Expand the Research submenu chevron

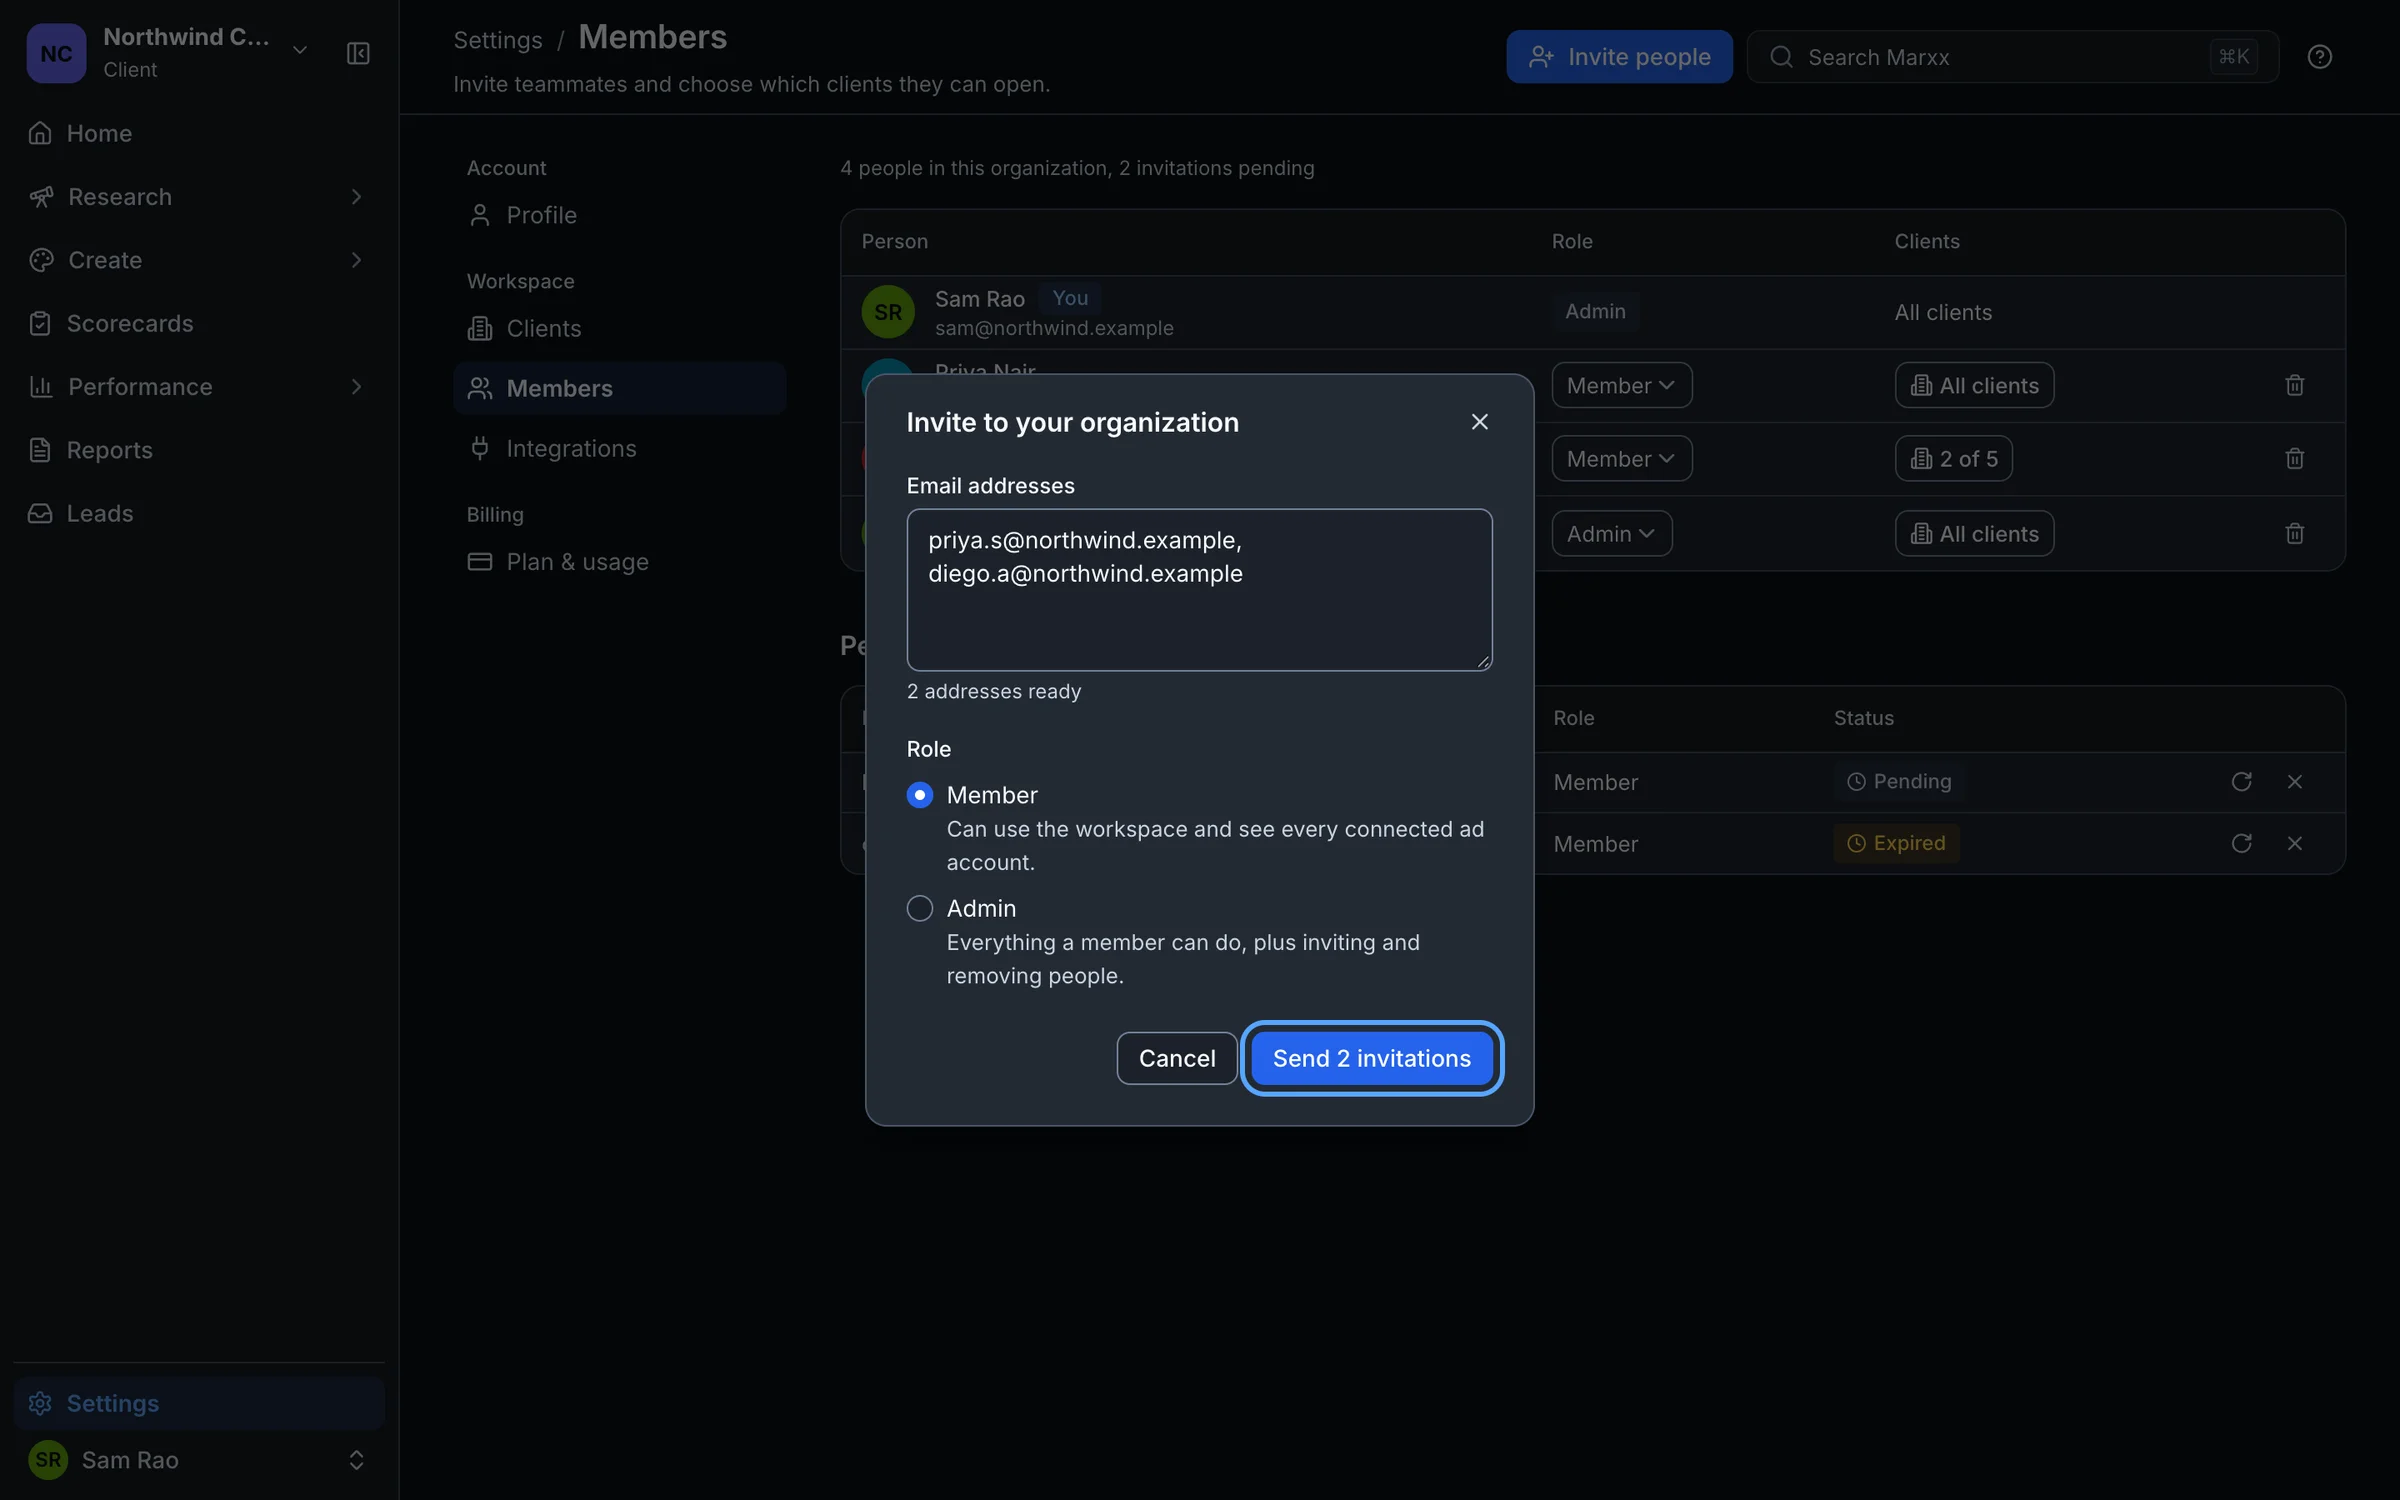[356, 197]
